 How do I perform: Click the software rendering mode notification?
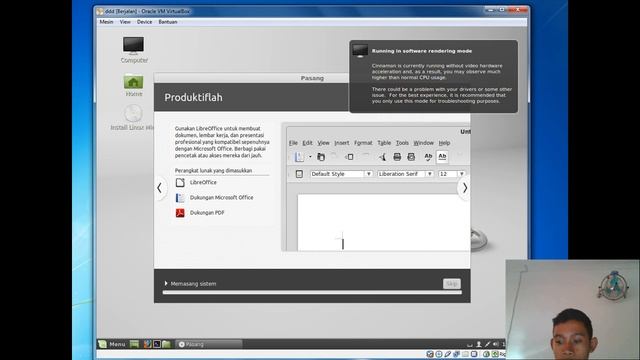pos(433,76)
